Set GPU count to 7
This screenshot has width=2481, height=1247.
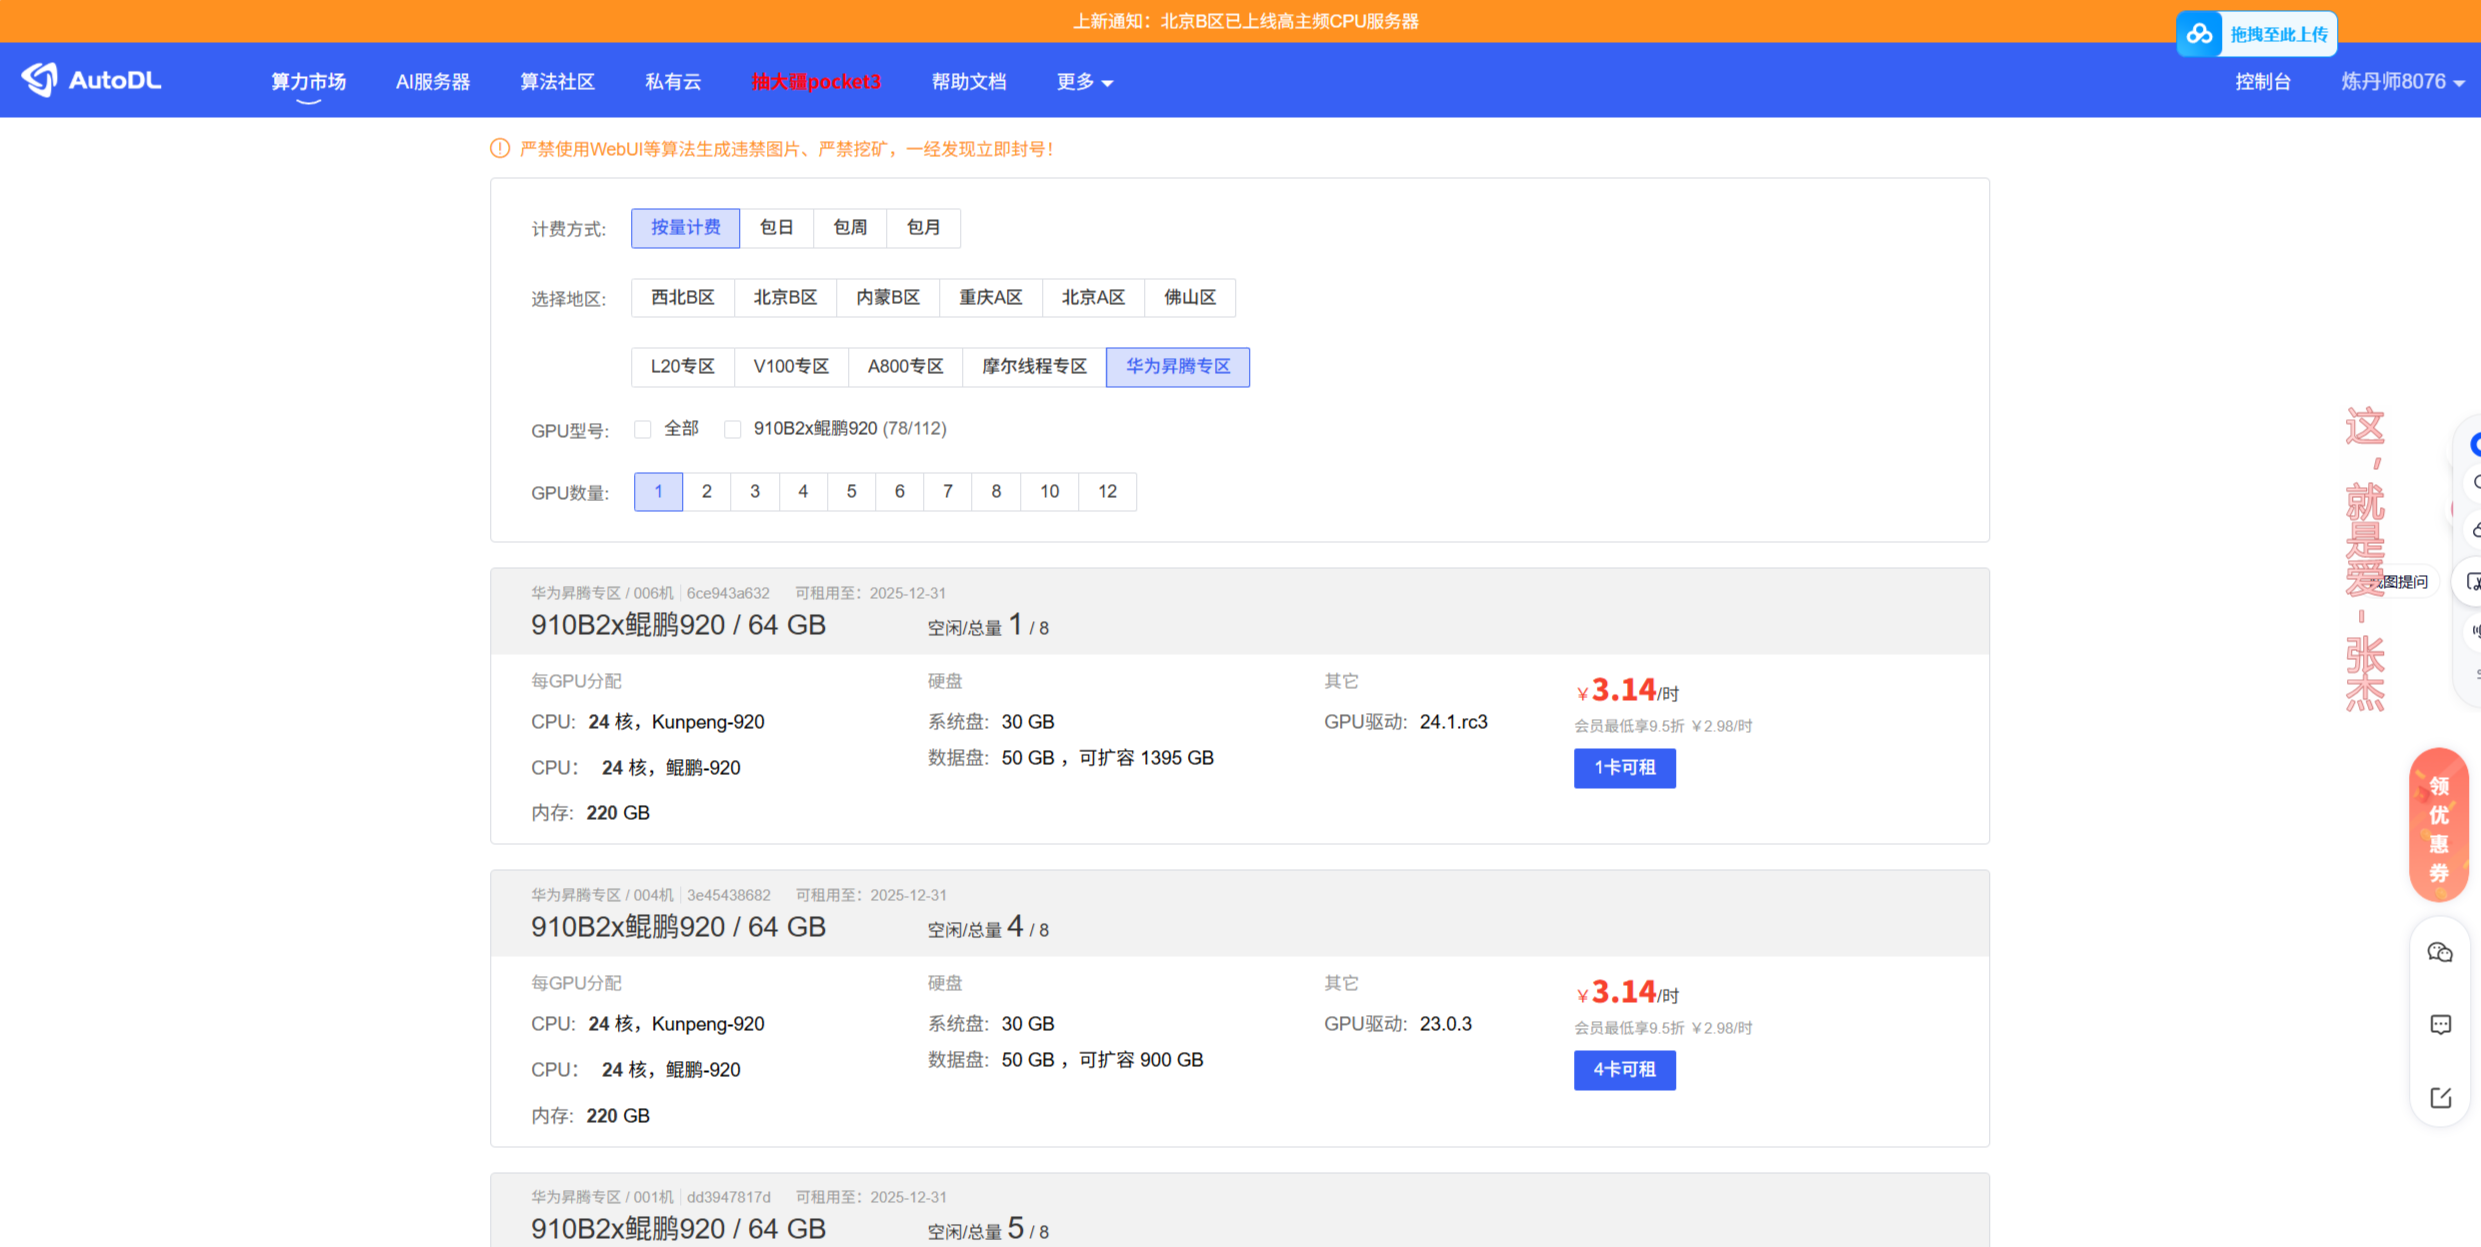[x=948, y=492]
